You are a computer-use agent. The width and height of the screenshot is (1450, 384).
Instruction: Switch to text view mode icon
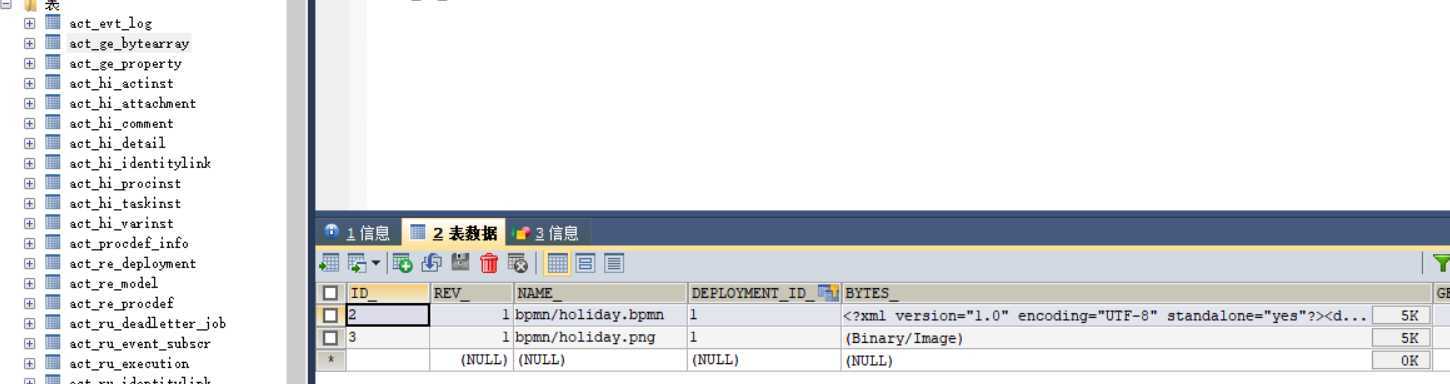coord(613,263)
